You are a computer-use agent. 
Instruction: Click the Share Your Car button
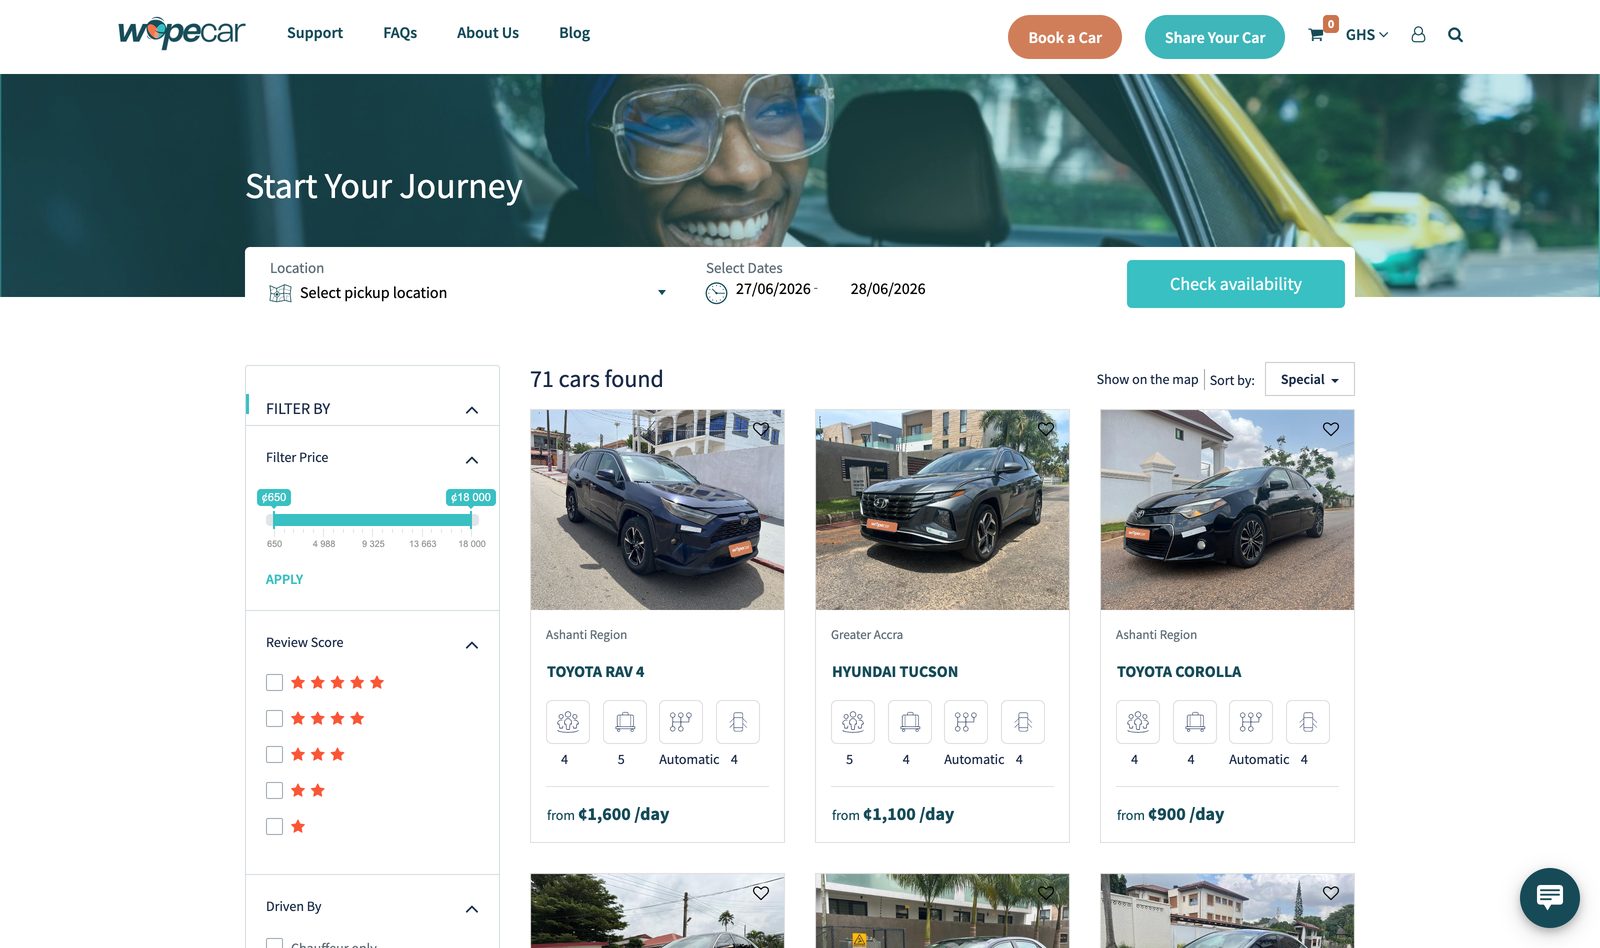(x=1215, y=37)
